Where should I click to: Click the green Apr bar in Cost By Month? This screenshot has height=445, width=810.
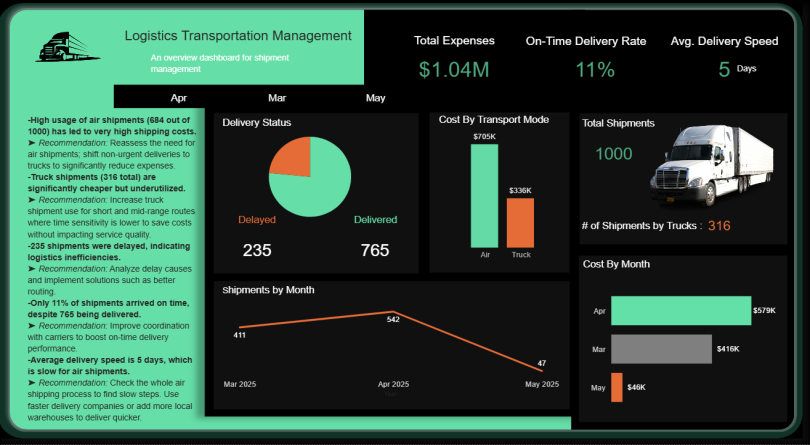coord(681,311)
